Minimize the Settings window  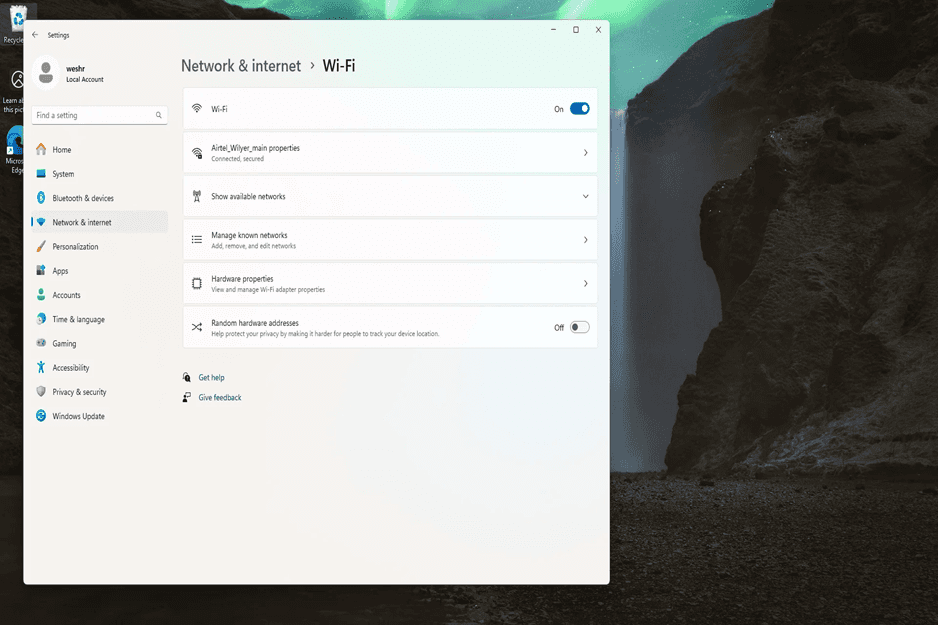[x=553, y=29]
